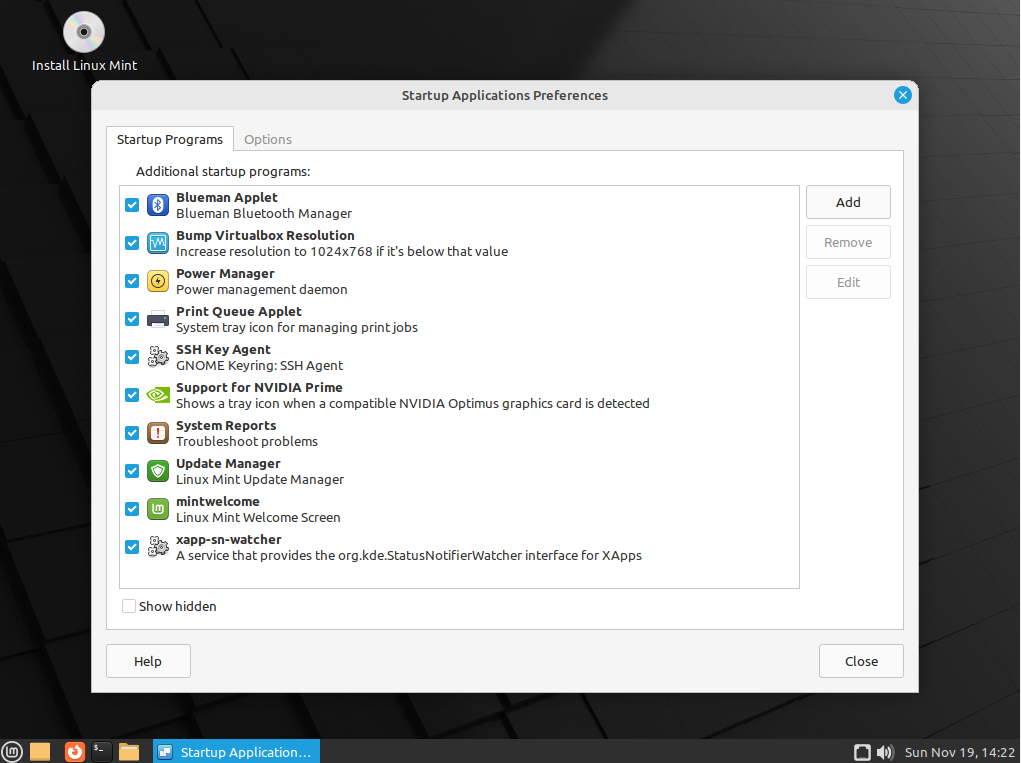This screenshot has height=763, width=1021.
Task: Uncheck the Print Queue Applet checkbox
Action: (132, 319)
